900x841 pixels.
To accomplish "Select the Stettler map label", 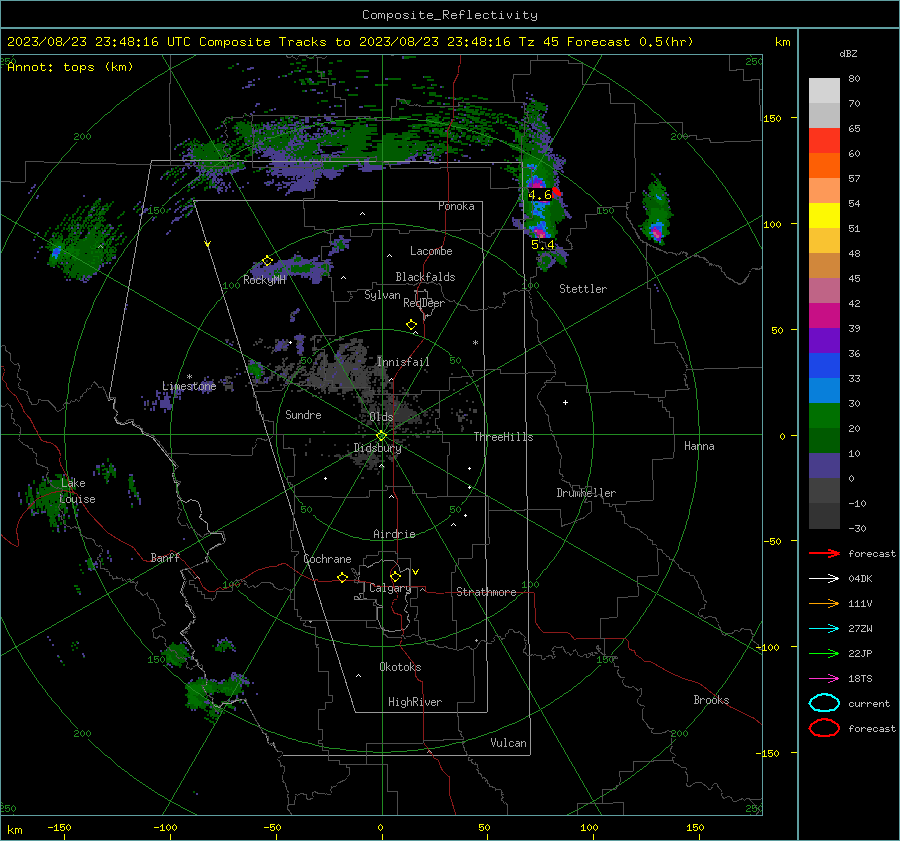I will 583,289.
